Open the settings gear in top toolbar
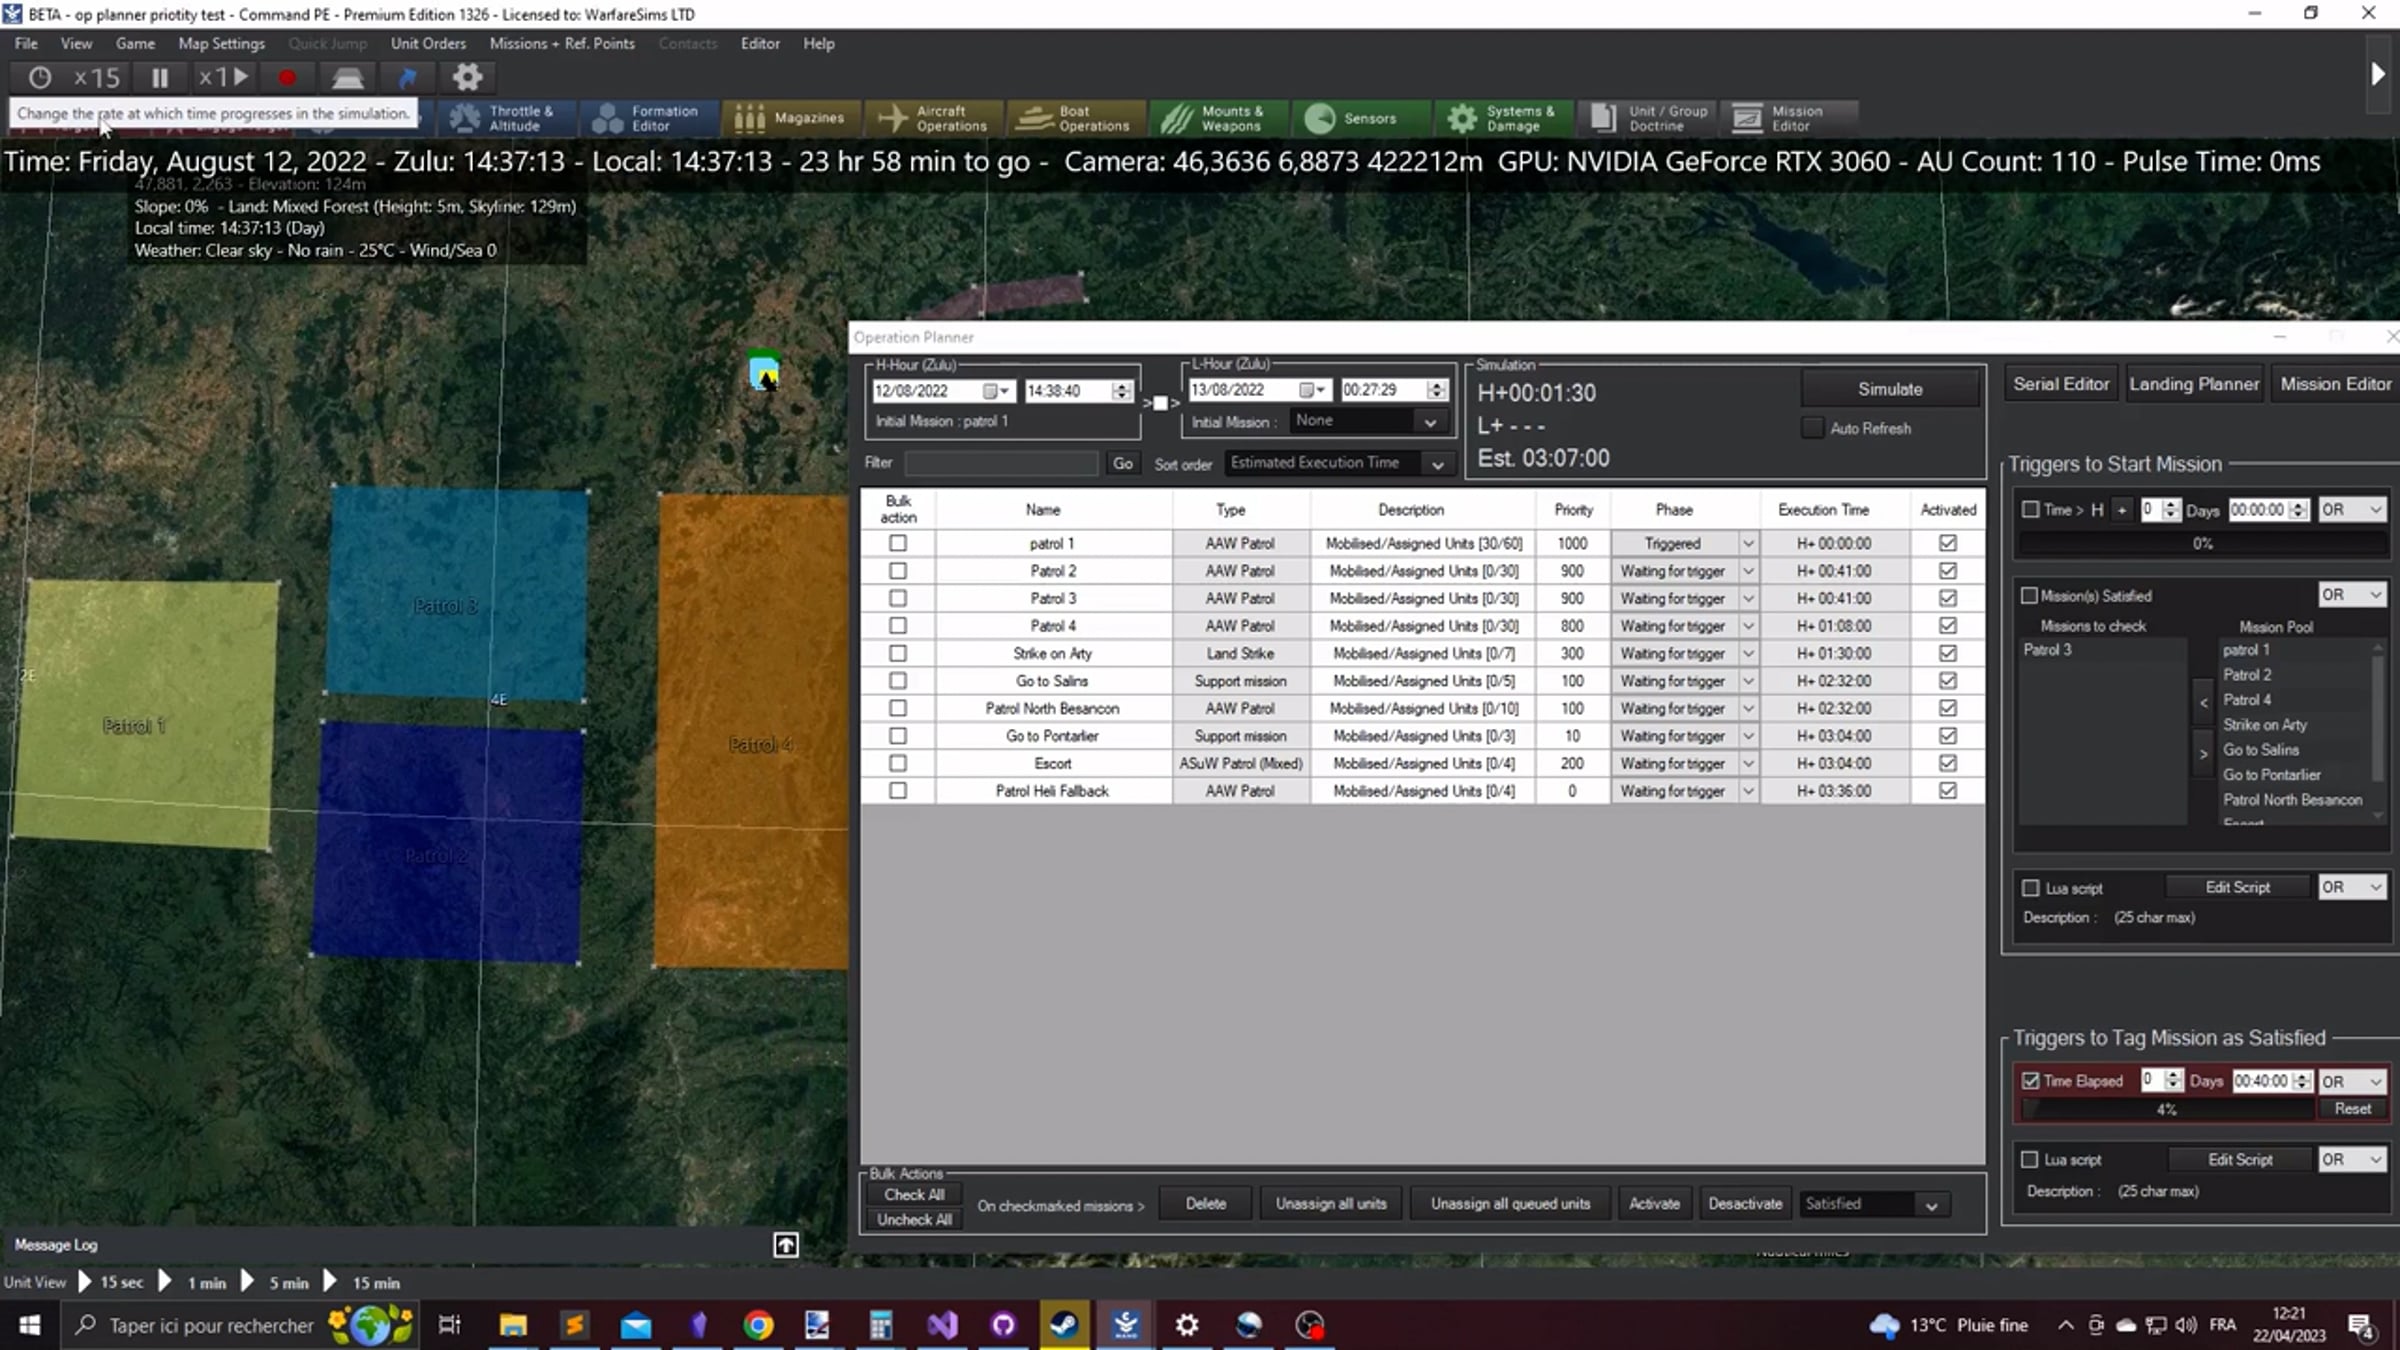The image size is (2400, 1350). coord(467,77)
